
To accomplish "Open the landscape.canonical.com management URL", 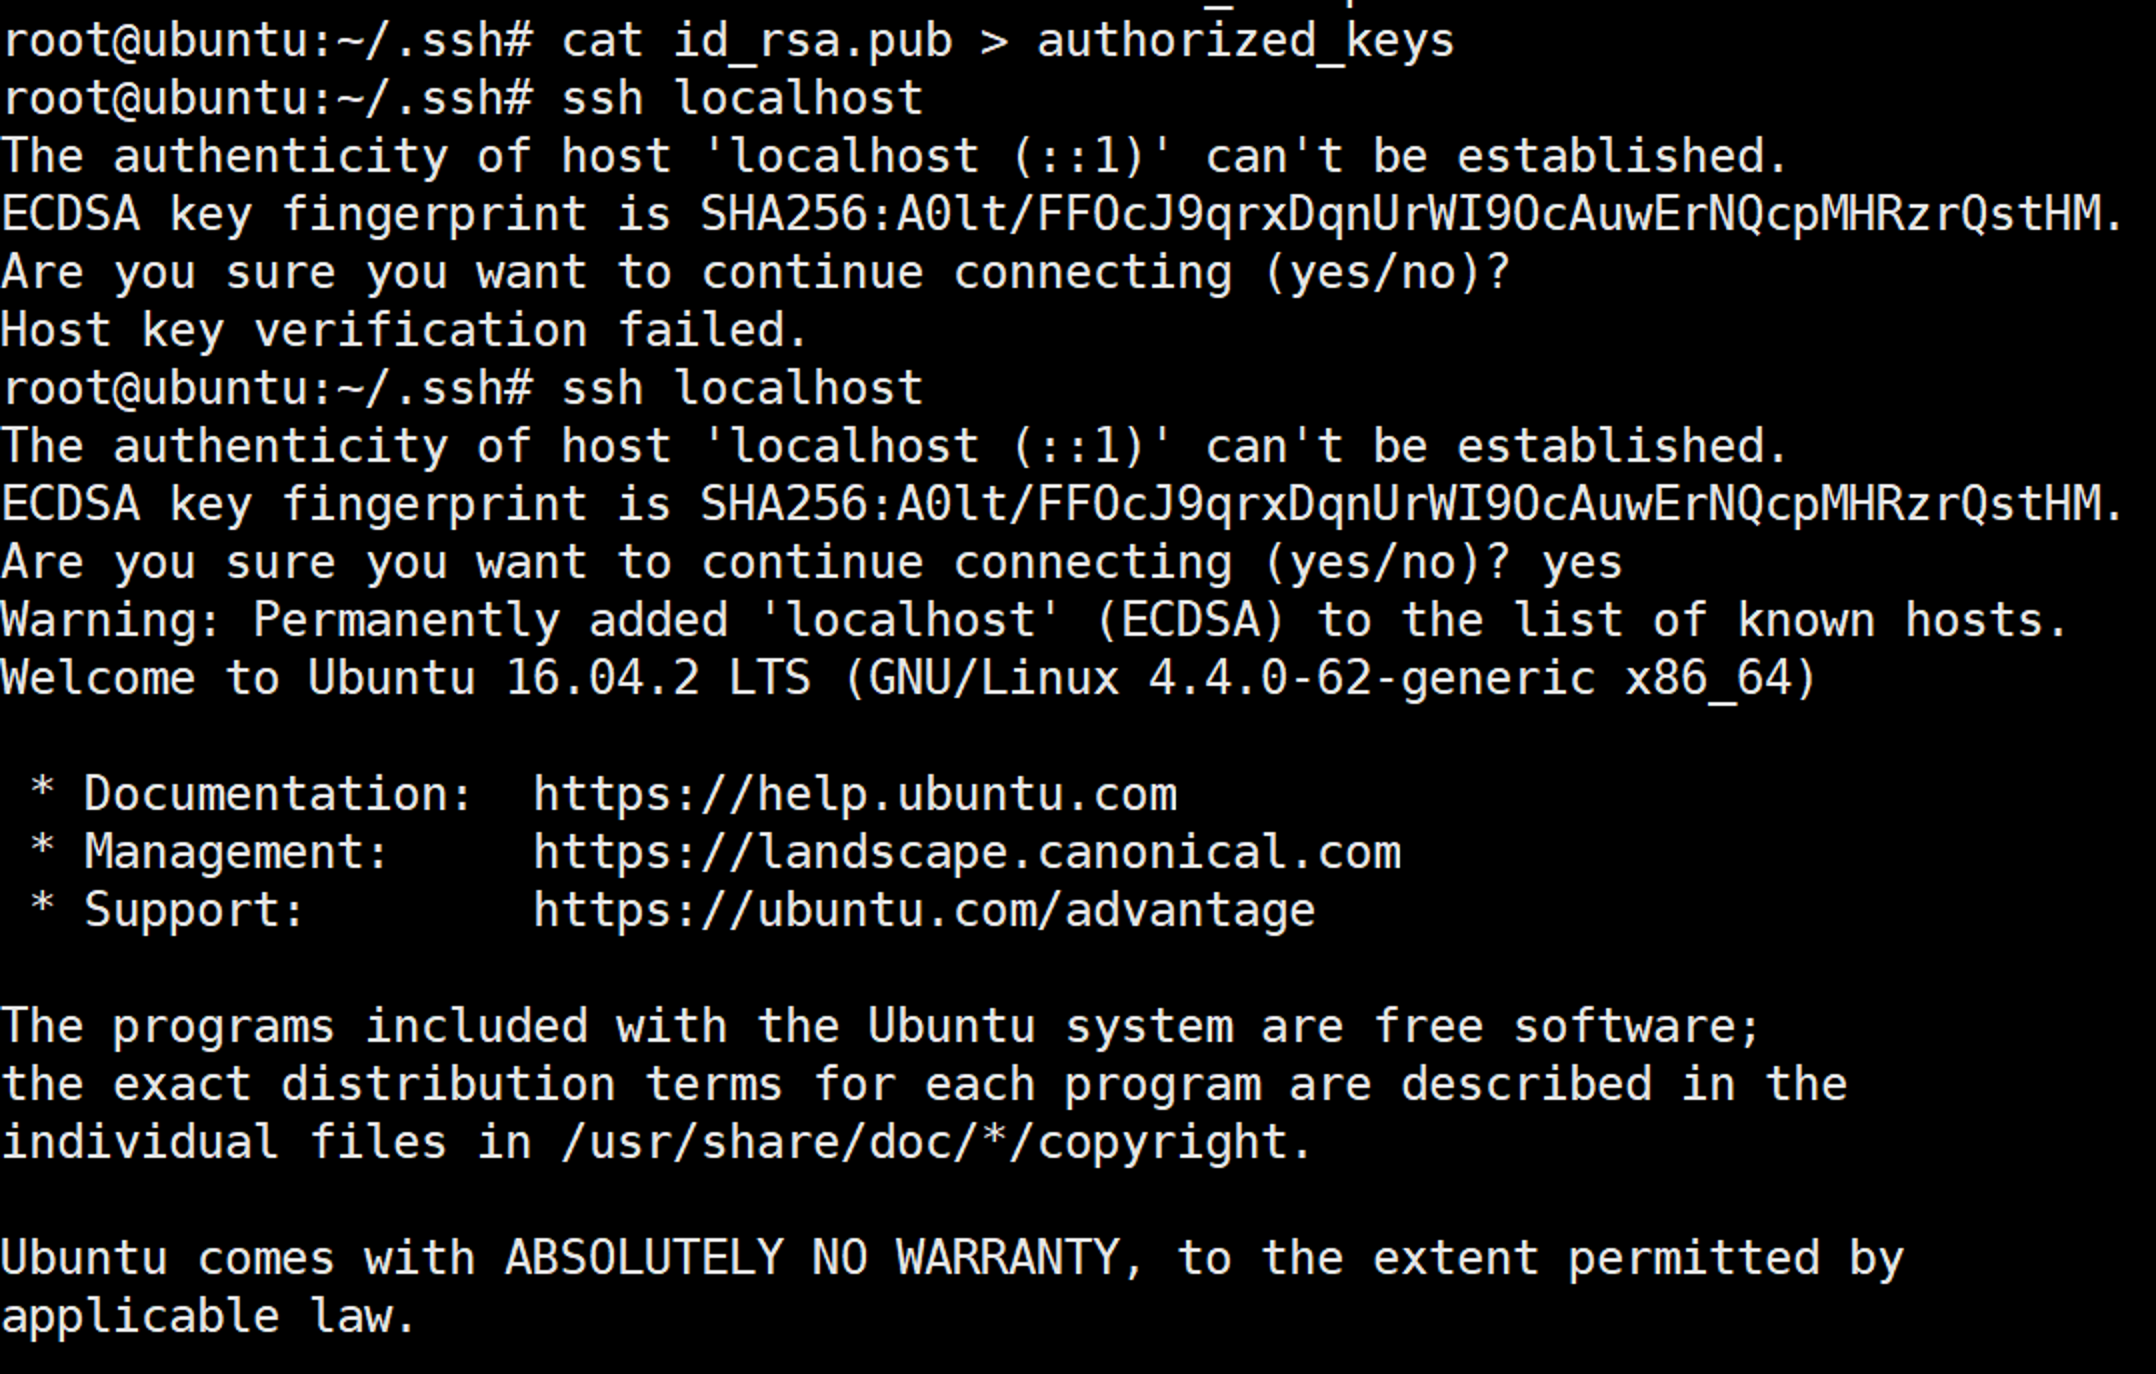I will (x=967, y=853).
